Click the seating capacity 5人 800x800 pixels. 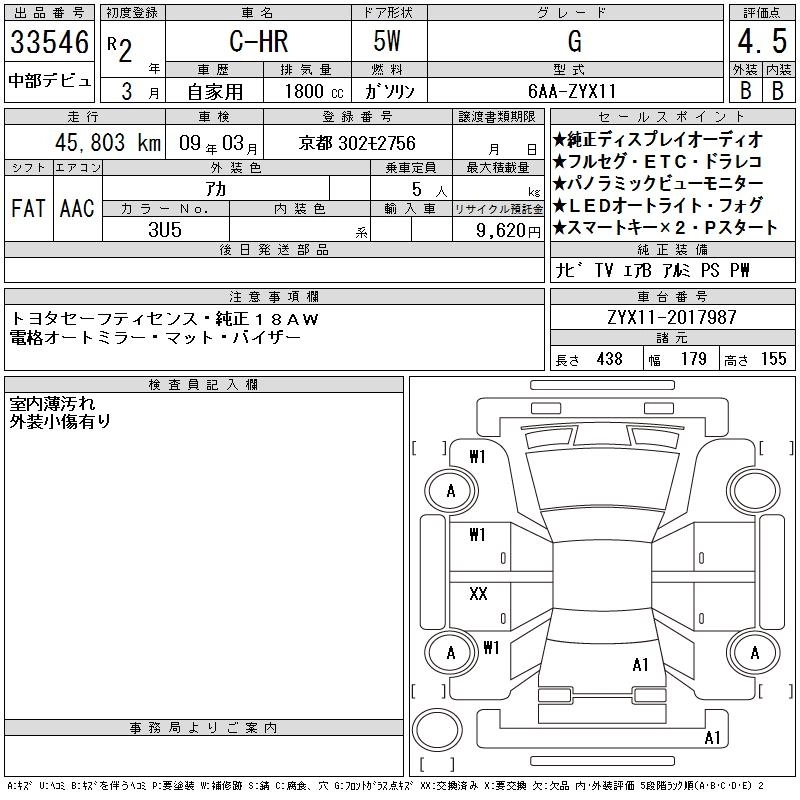point(430,190)
